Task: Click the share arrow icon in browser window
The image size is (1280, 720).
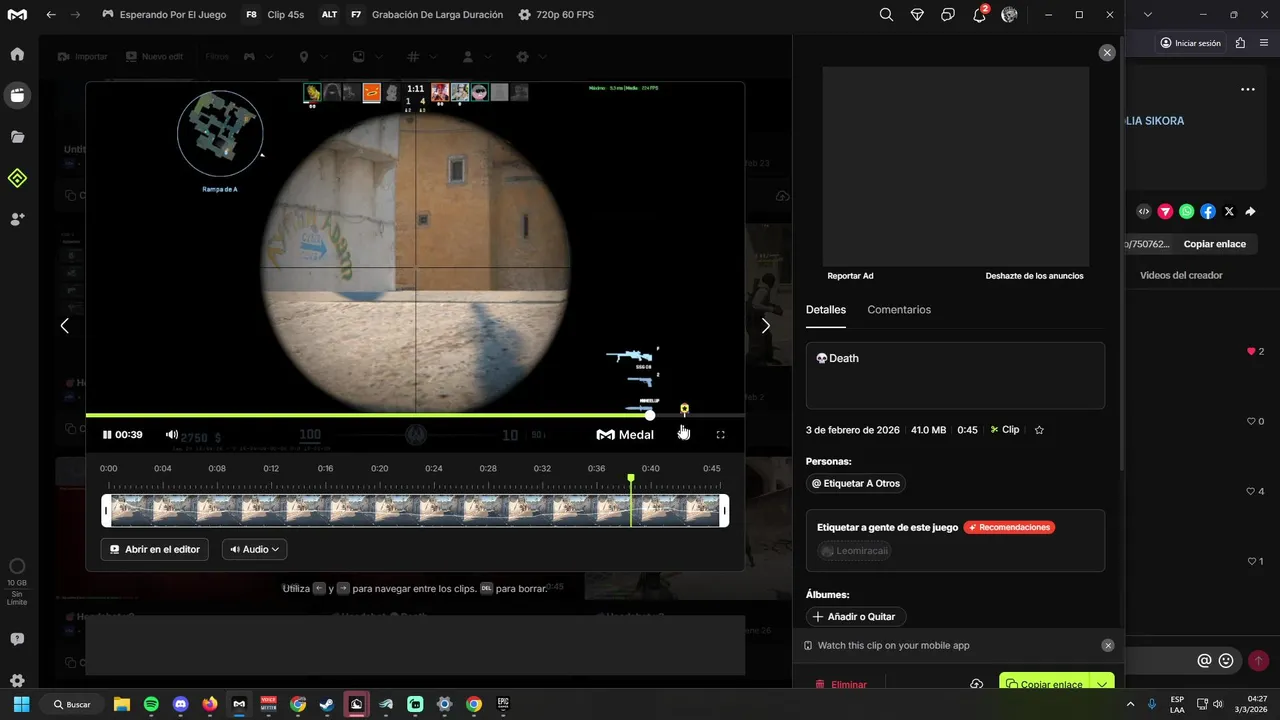Action: point(1250,212)
